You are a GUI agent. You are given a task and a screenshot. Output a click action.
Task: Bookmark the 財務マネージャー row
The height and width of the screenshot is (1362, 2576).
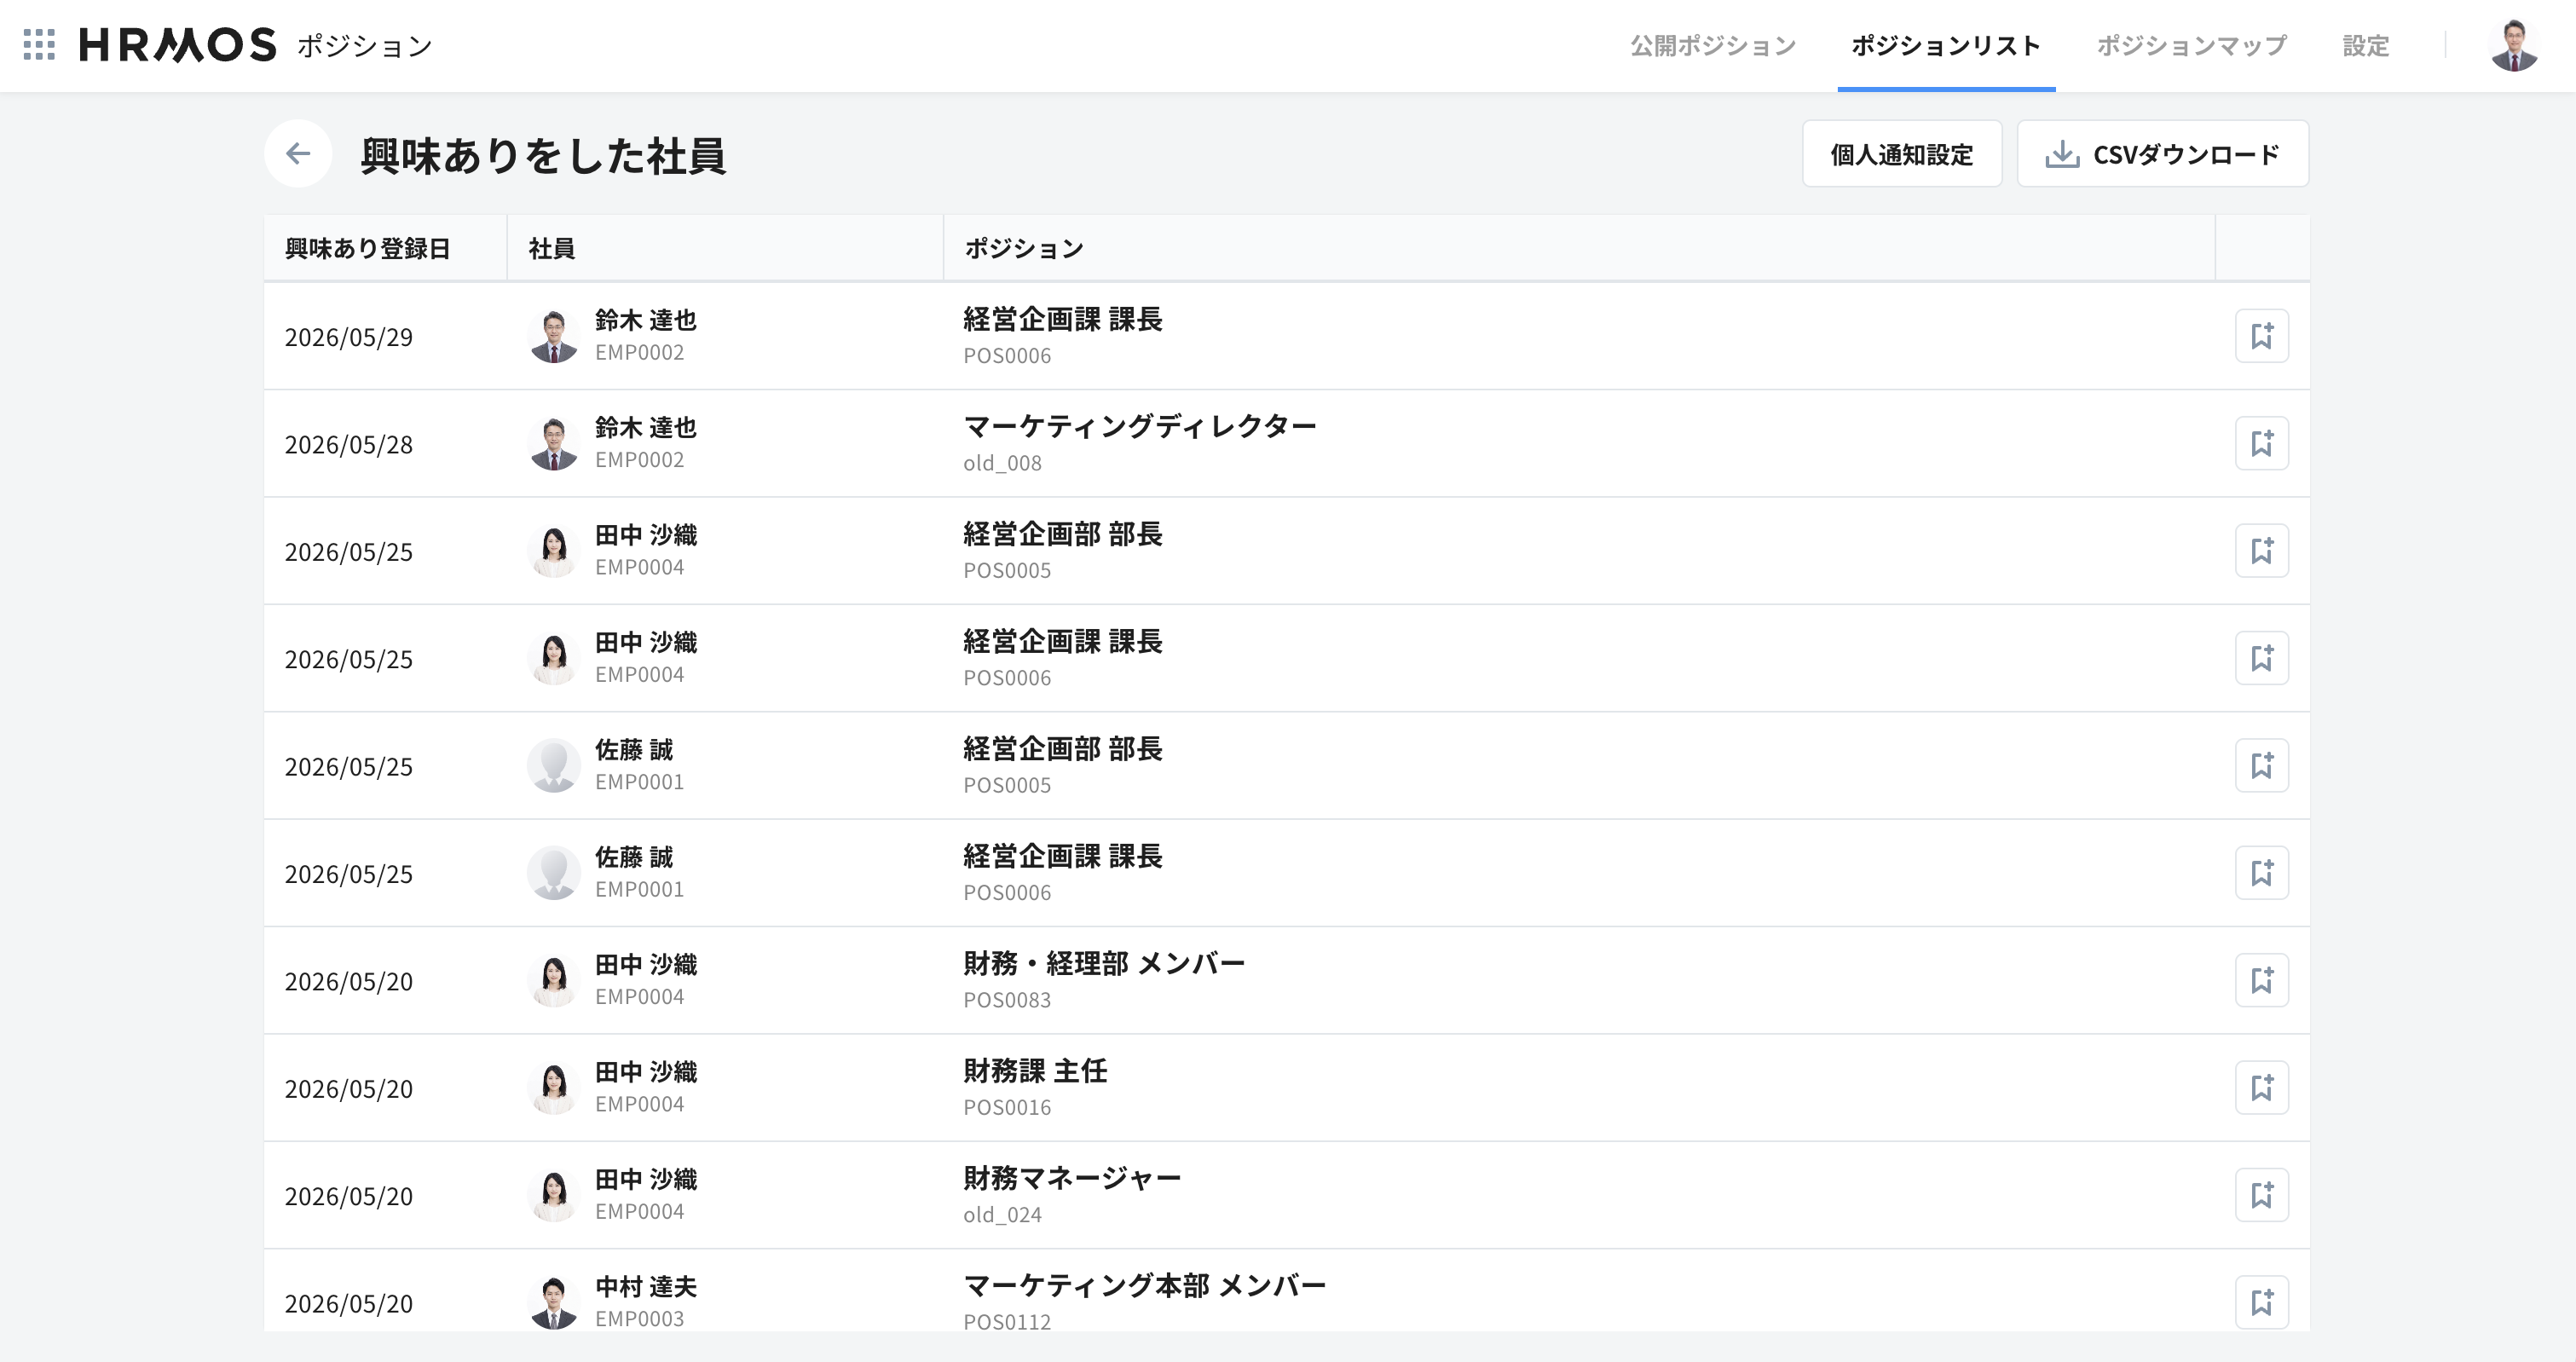2262,1195
